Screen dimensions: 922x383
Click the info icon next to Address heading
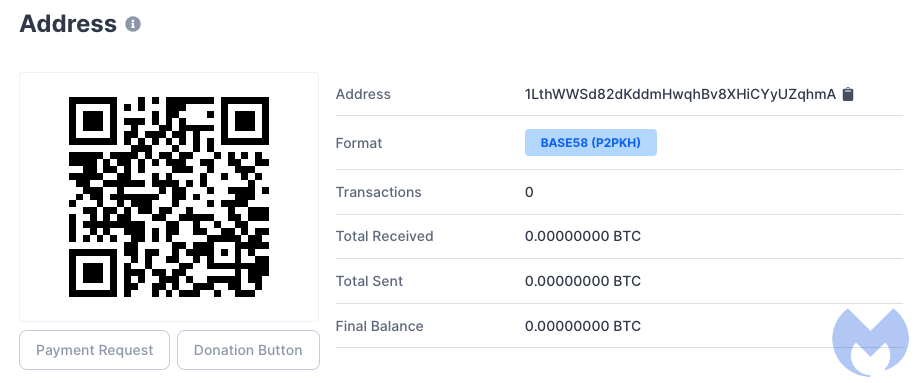[x=133, y=24]
